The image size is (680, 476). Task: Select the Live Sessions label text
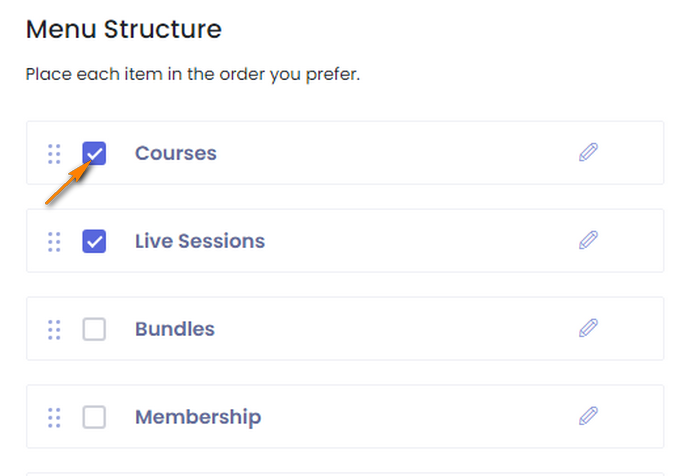pyautogui.click(x=200, y=241)
